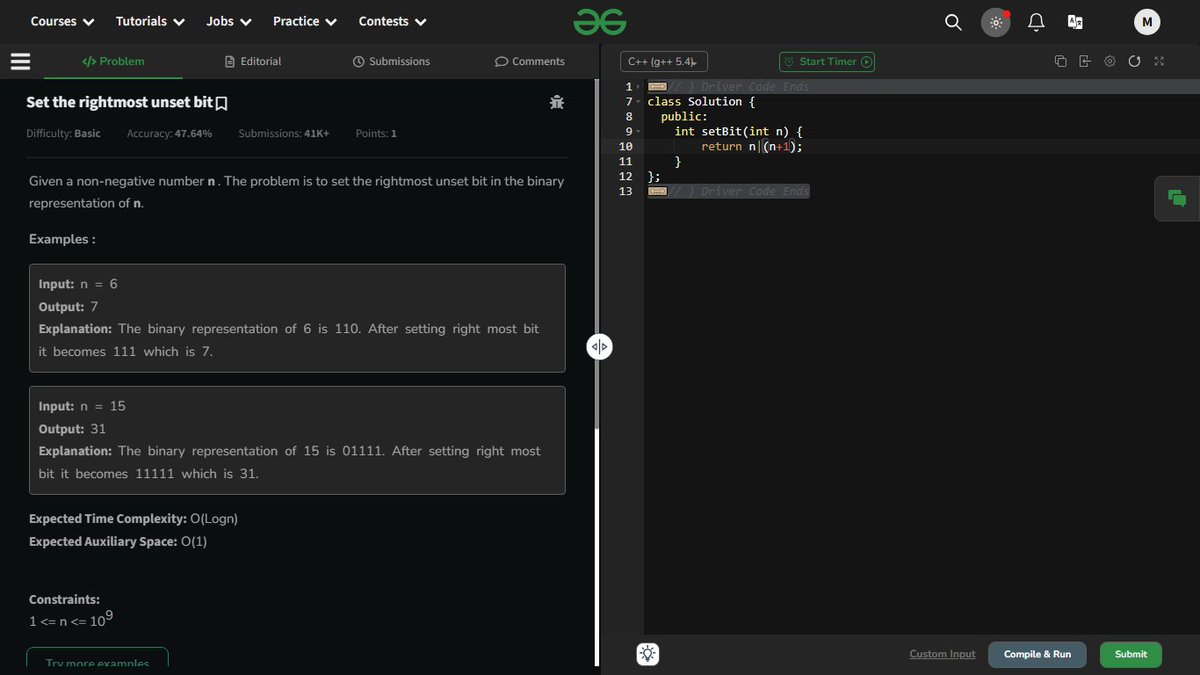Click the 'Input: n = 6' example text
This screenshot has height=675, width=1200.
click(x=78, y=284)
